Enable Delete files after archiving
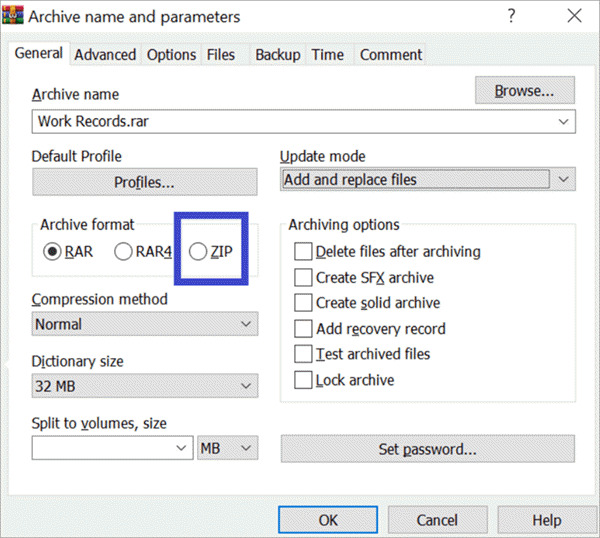The image size is (600, 538). pos(303,252)
